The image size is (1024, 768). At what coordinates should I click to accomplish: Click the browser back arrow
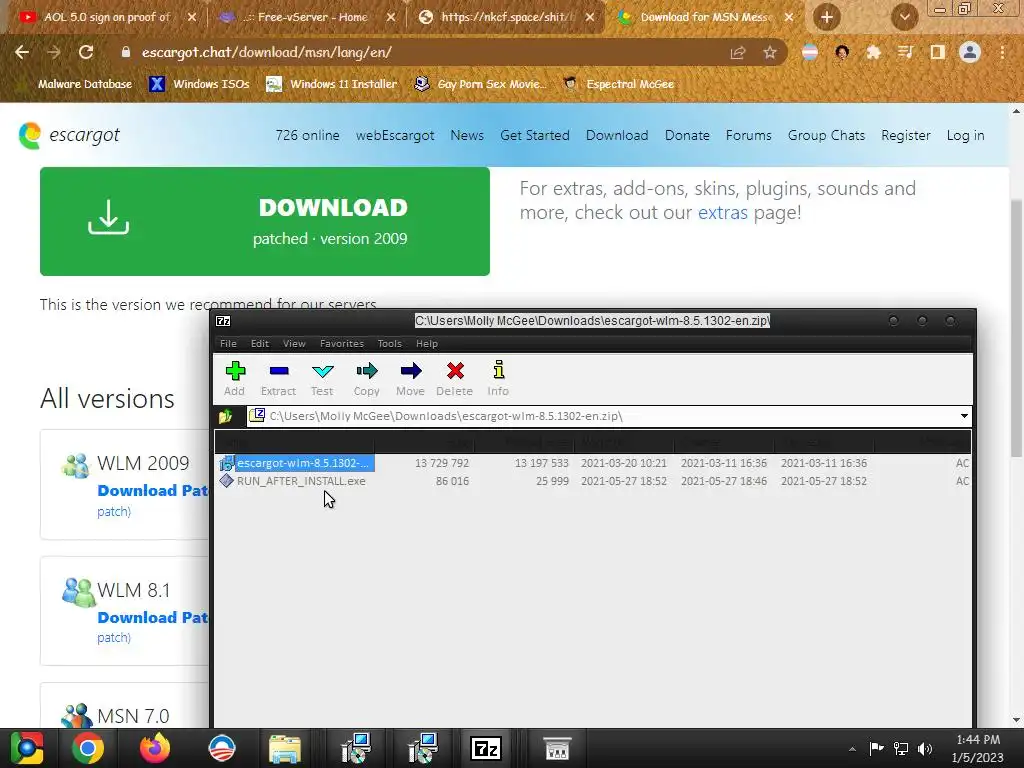pos(22,52)
